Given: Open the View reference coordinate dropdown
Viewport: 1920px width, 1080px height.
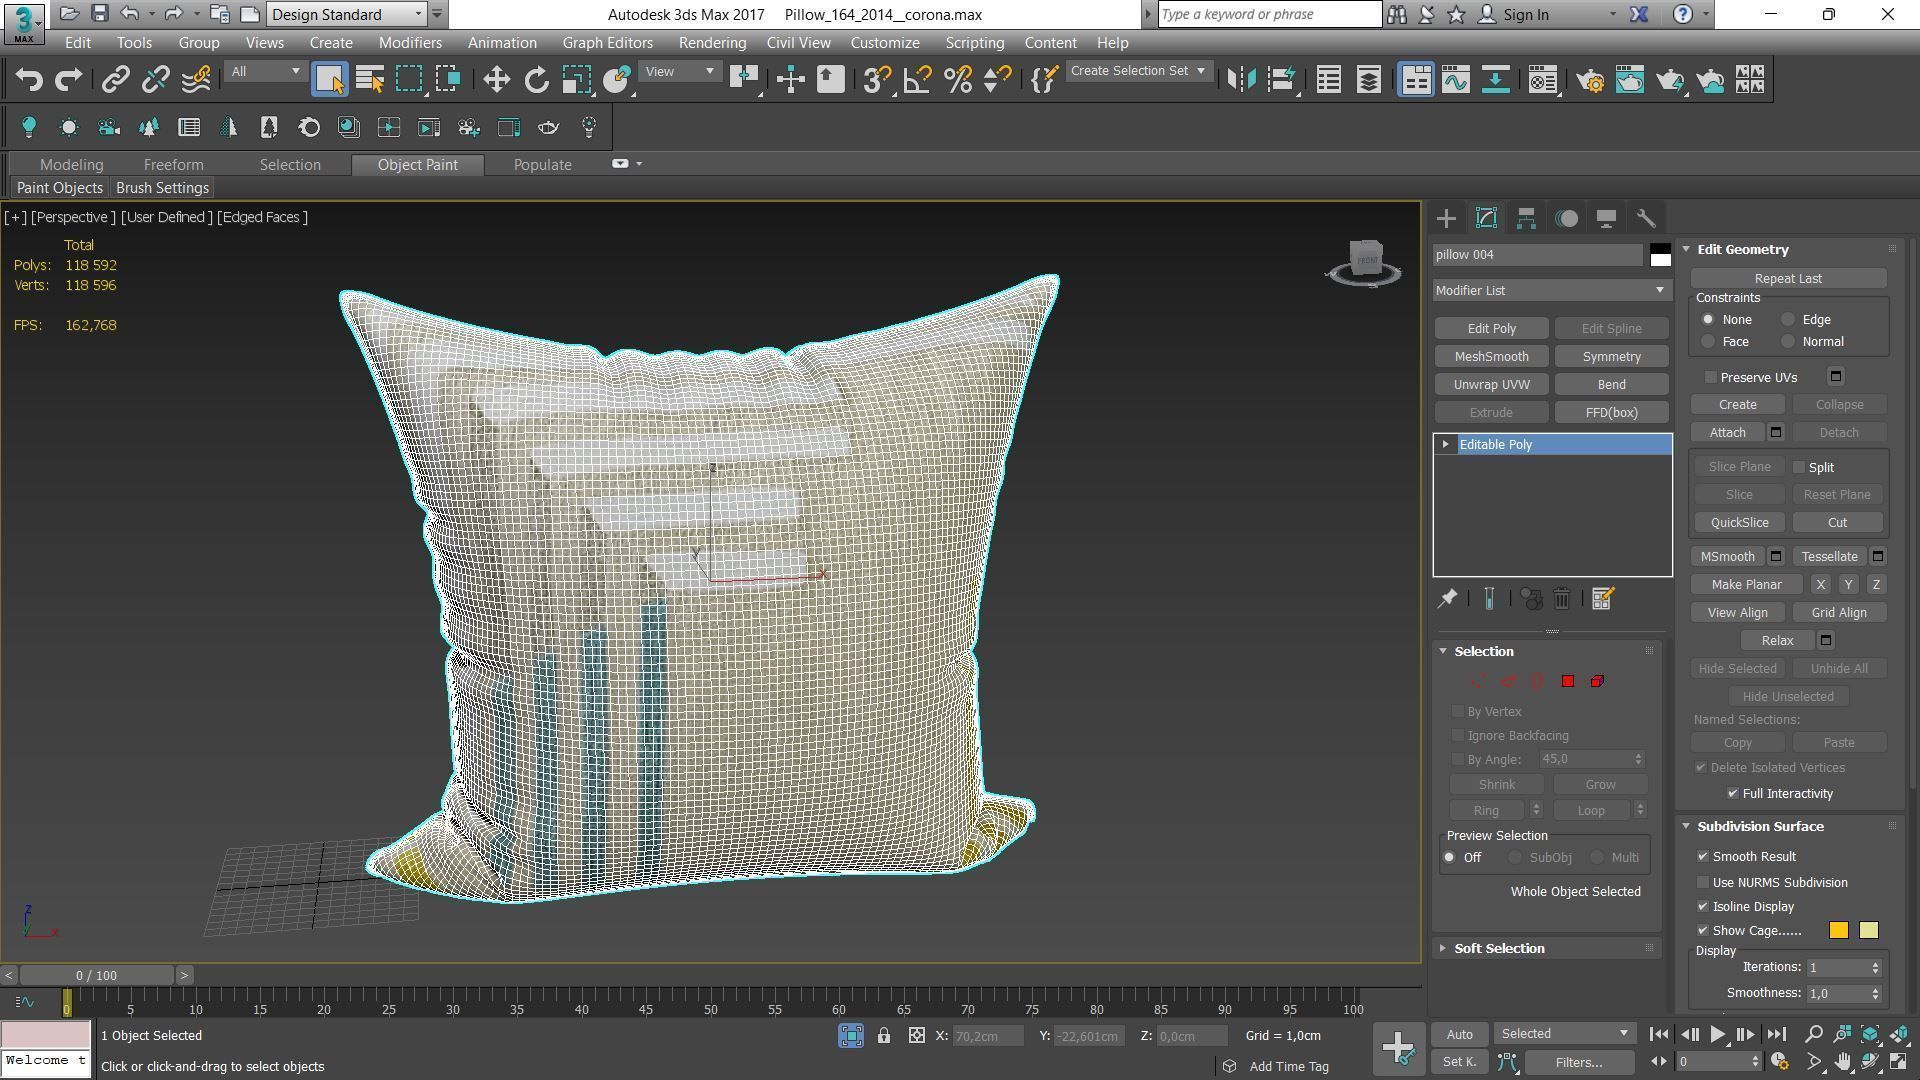Looking at the screenshot, I should tap(680, 72).
